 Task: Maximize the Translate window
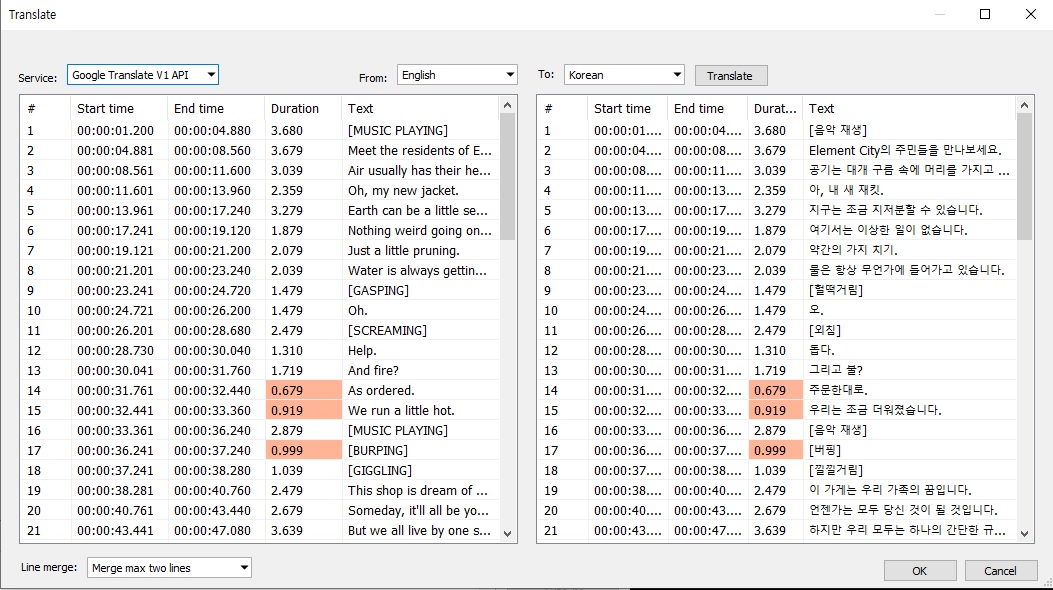[985, 14]
